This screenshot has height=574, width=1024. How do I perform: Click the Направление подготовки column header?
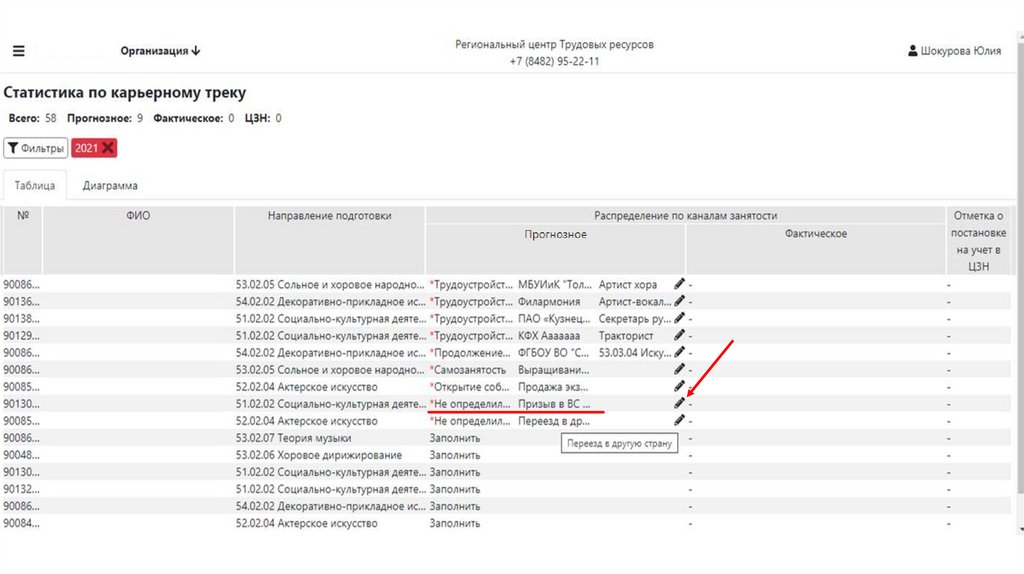(329, 216)
